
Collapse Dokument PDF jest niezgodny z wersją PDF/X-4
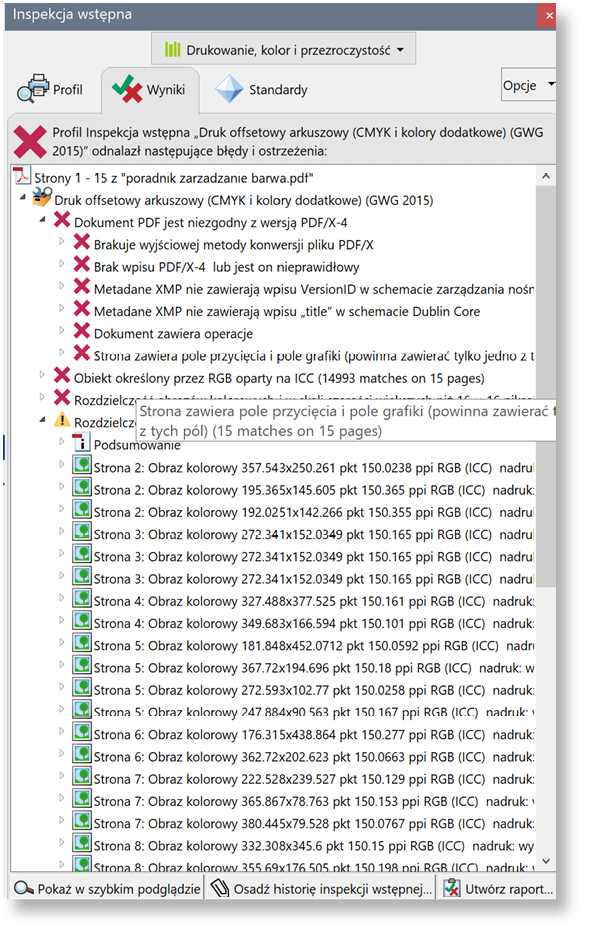[x=42, y=220]
